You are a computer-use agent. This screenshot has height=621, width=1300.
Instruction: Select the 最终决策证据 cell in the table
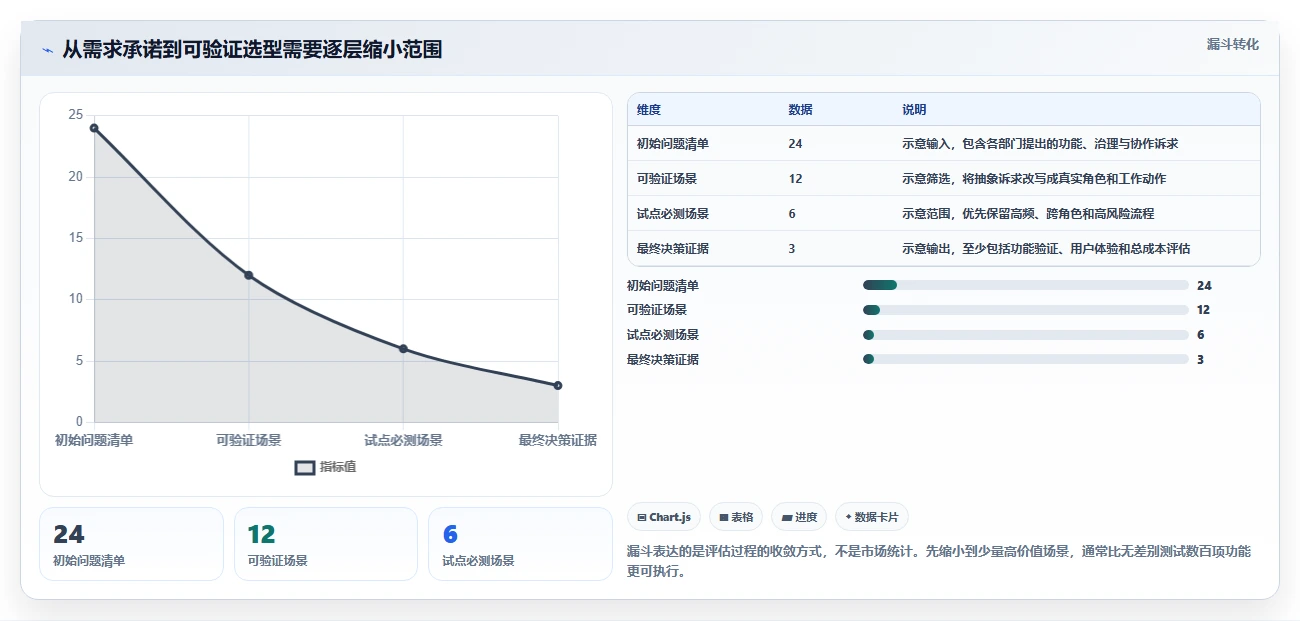click(673, 249)
